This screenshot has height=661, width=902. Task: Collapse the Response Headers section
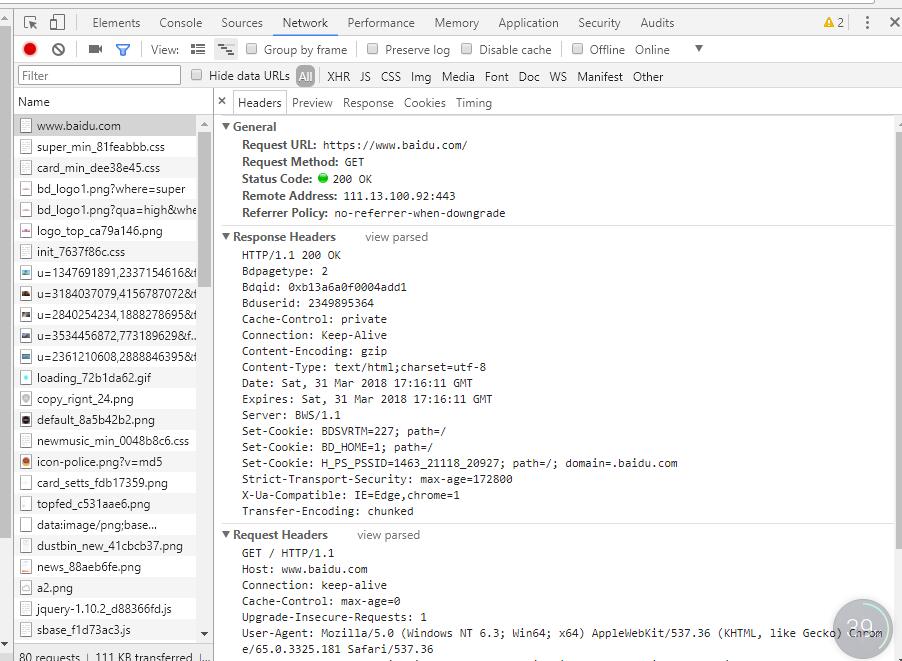(226, 236)
